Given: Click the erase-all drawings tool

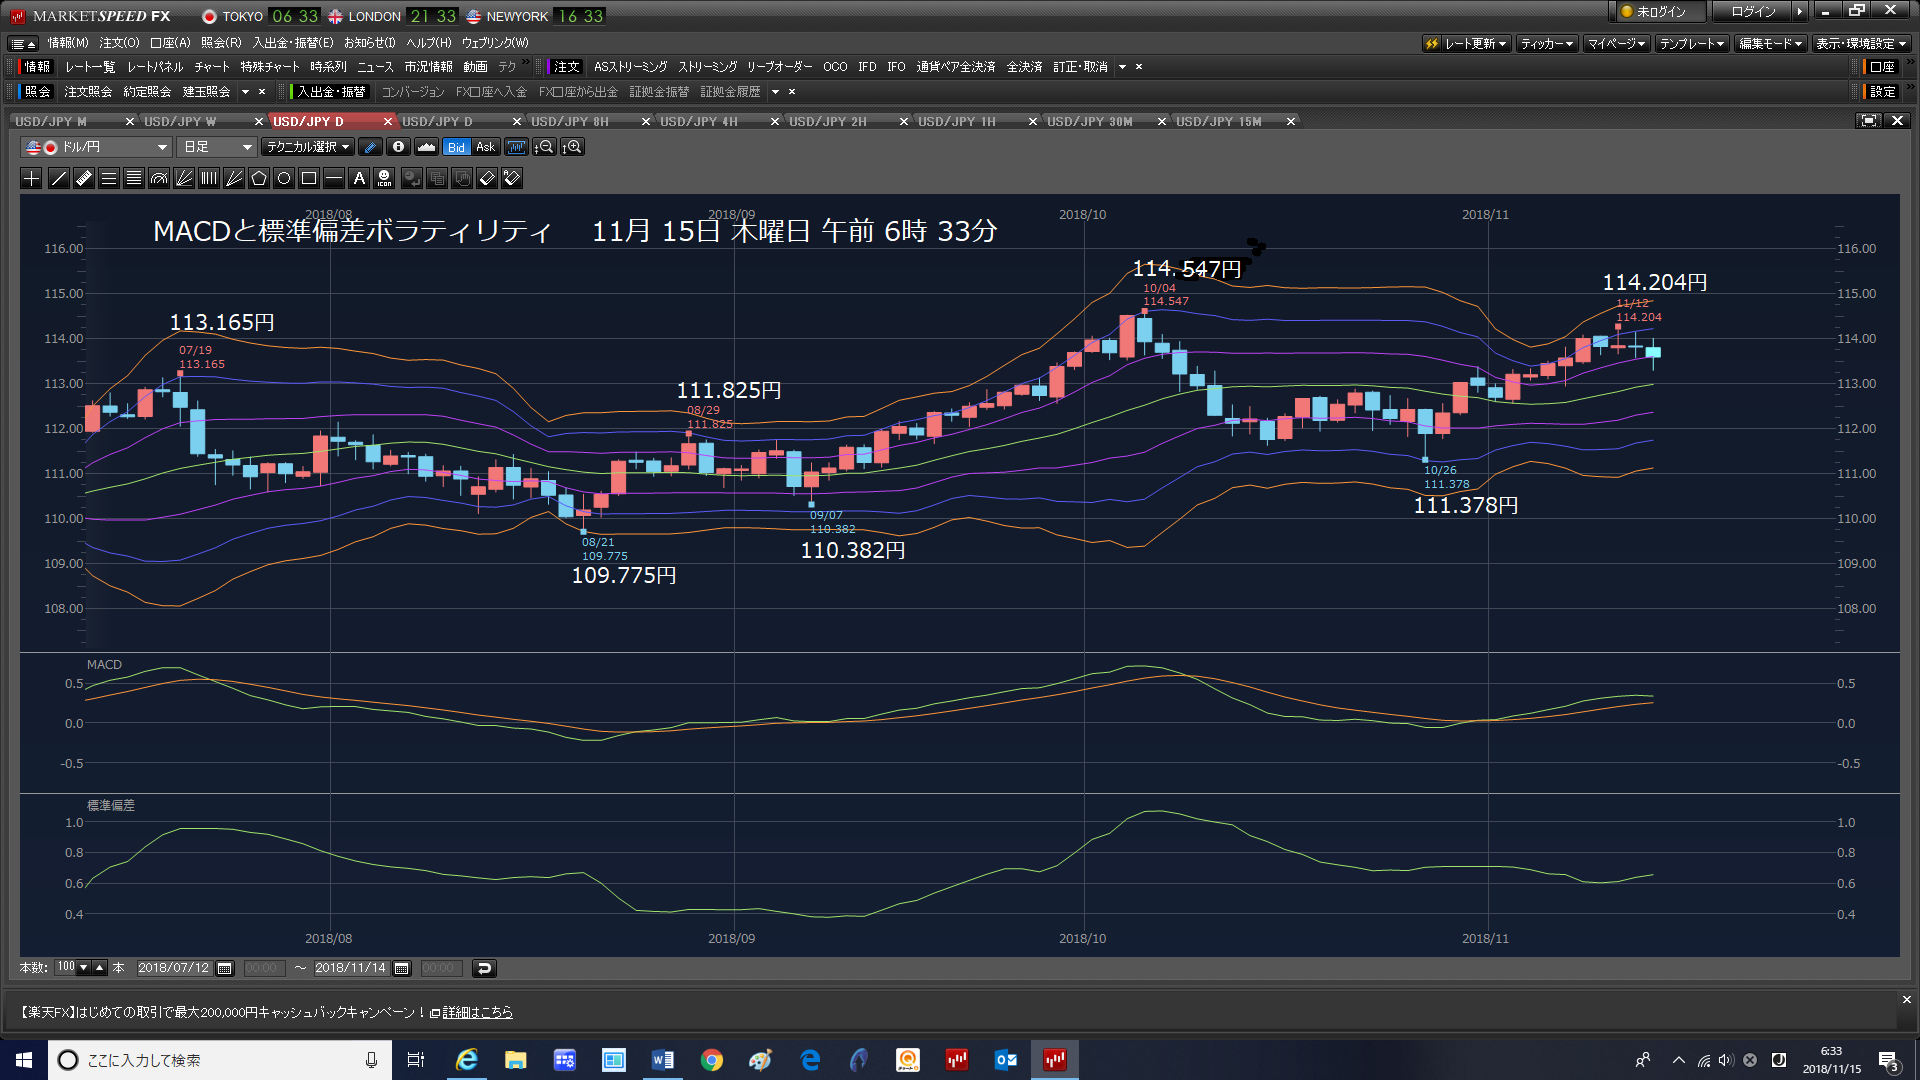Looking at the screenshot, I should click(512, 178).
